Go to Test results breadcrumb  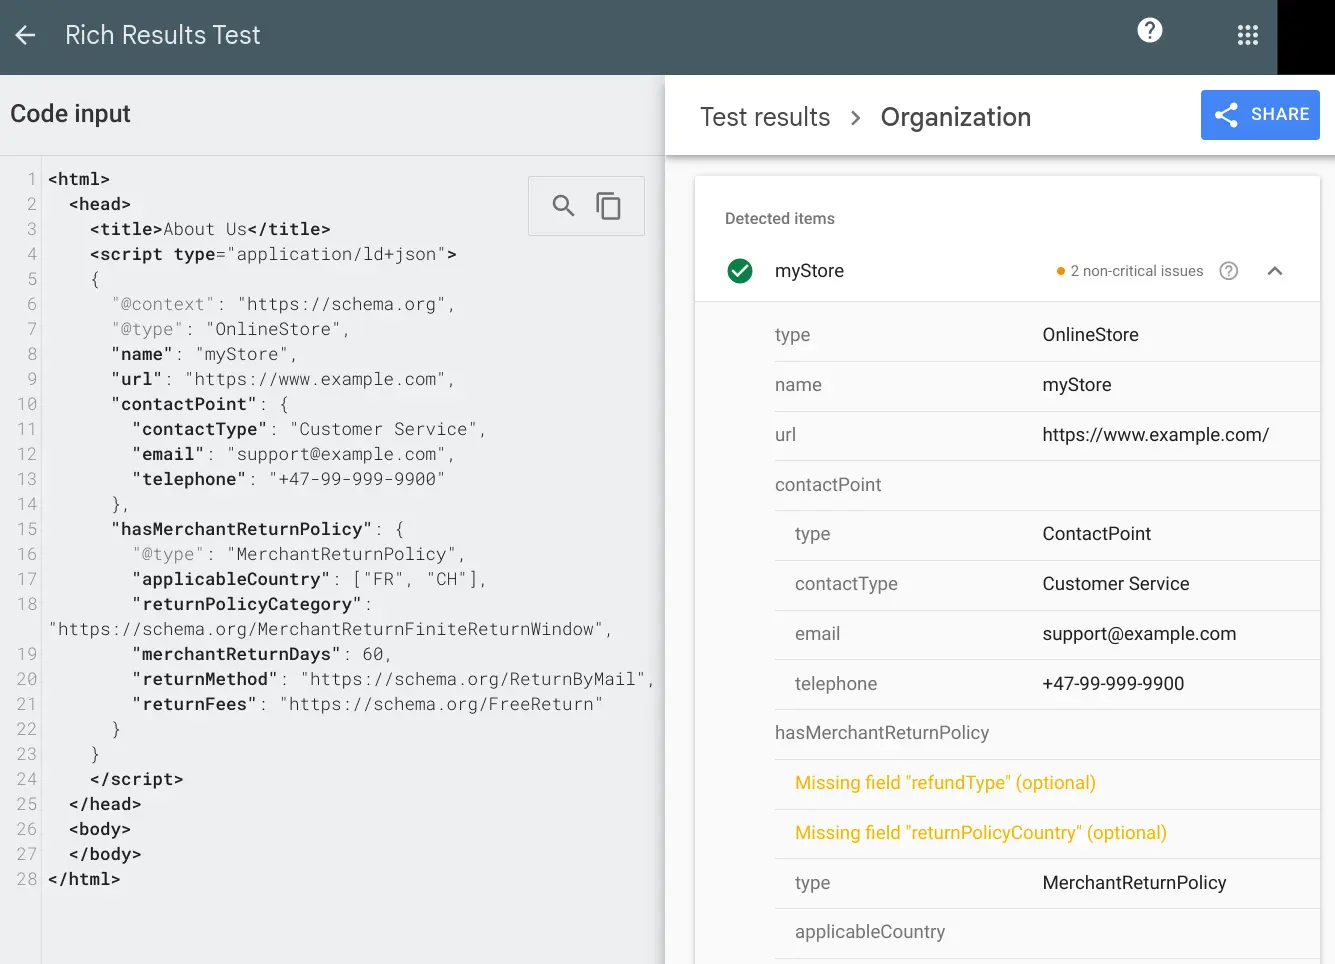click(765, 117)
